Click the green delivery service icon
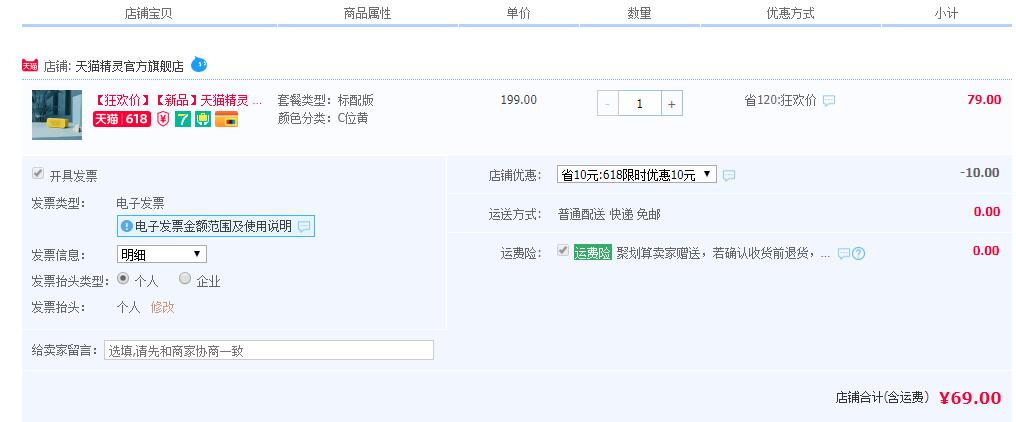 pyautogui.click(x=203, y=119)
